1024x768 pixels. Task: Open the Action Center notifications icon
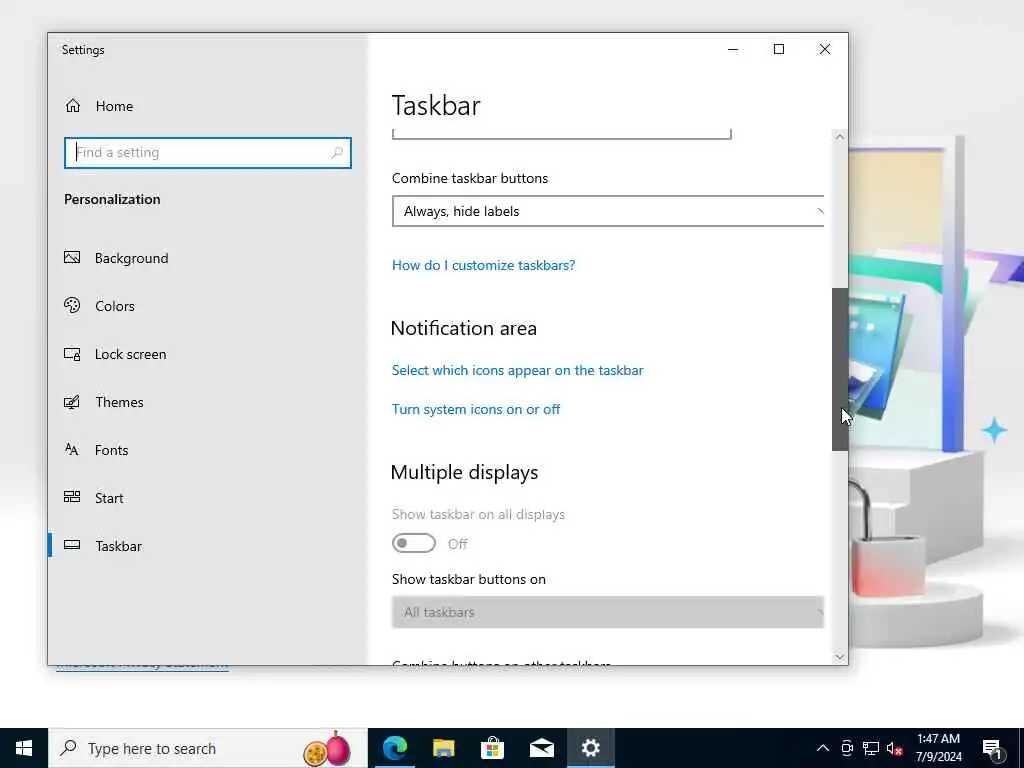click(992, 748)
